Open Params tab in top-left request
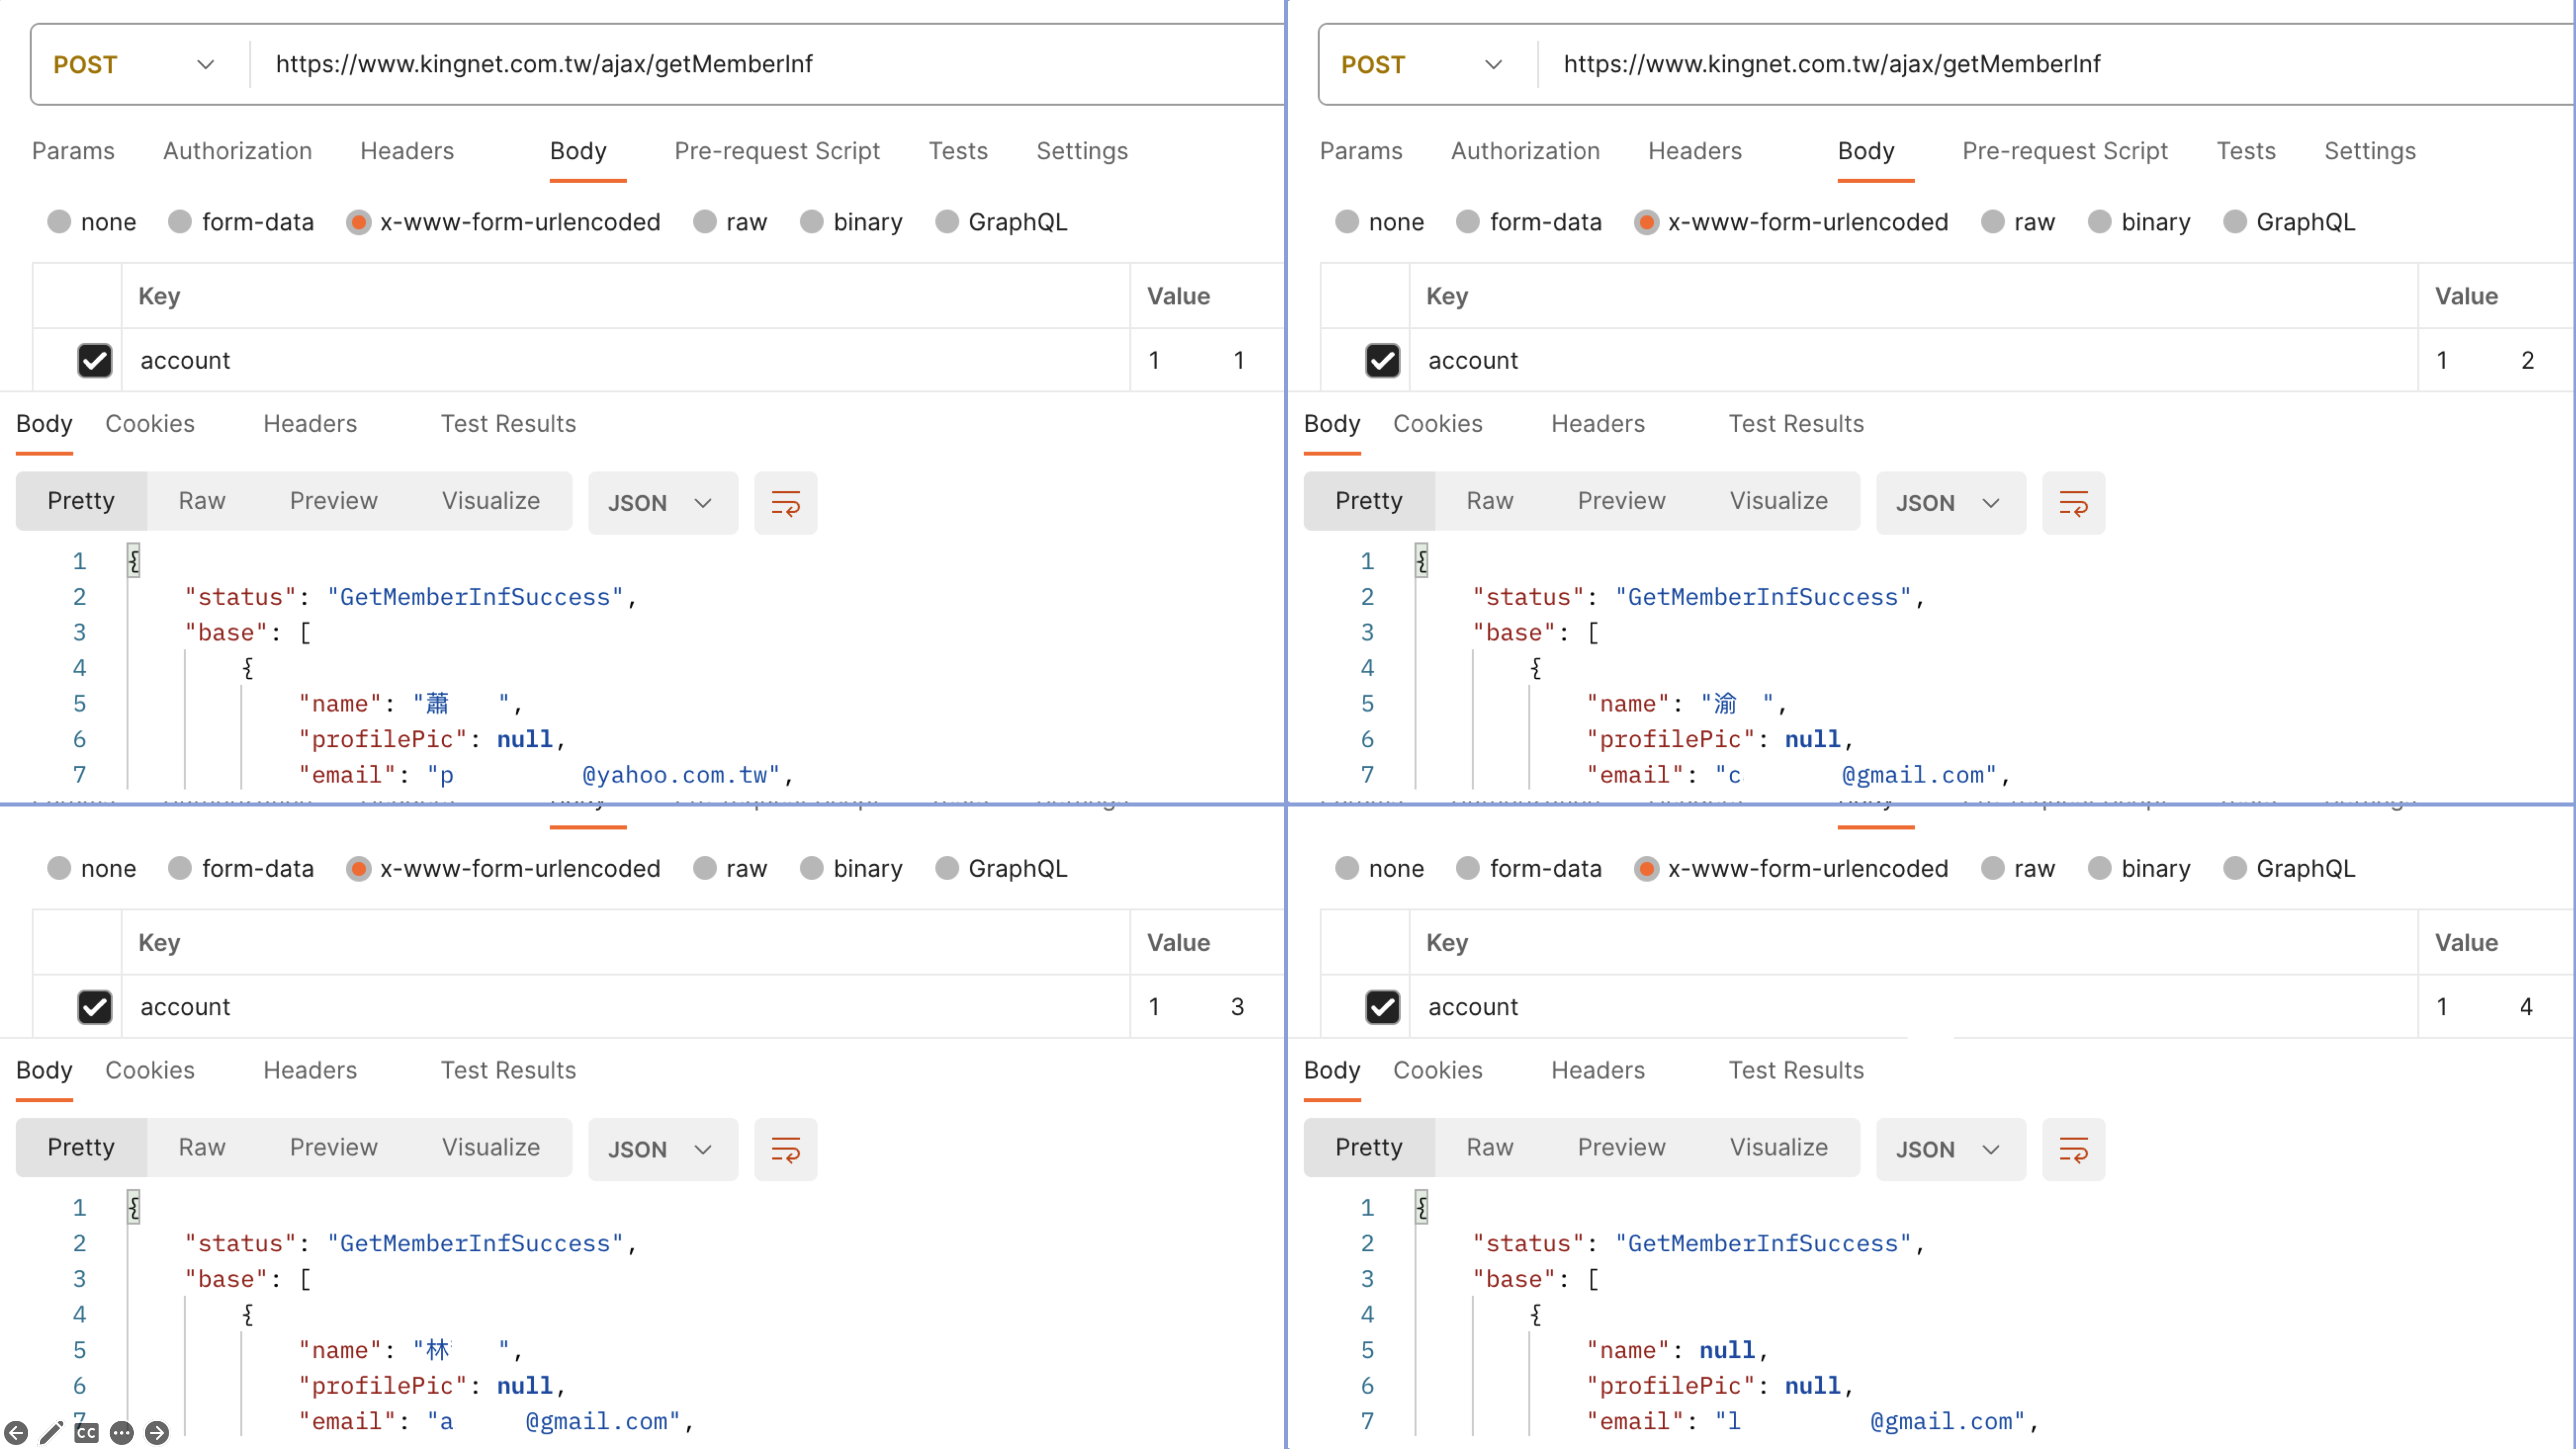The height and width of the screenshot is (1449, 2576). click(x=73, y=151)
